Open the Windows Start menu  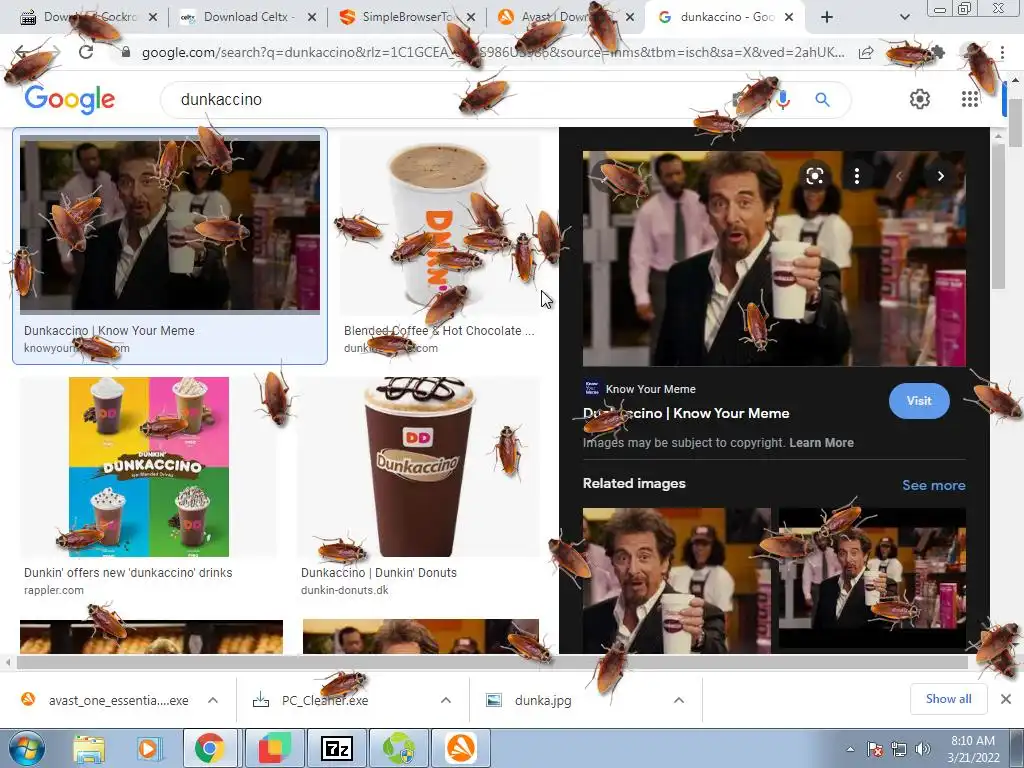click(x=26, y=748)
